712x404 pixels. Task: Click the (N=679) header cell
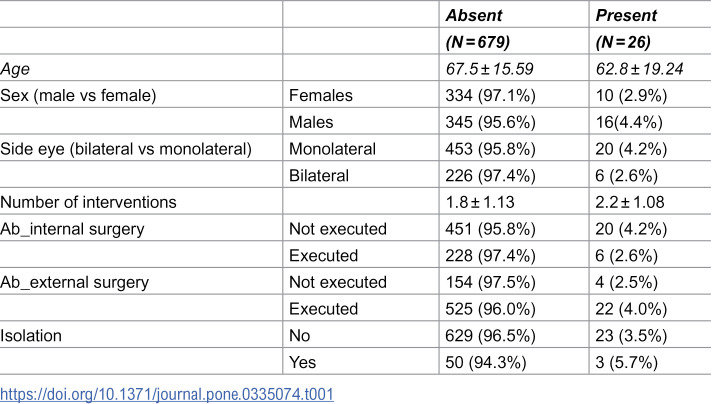478,42
